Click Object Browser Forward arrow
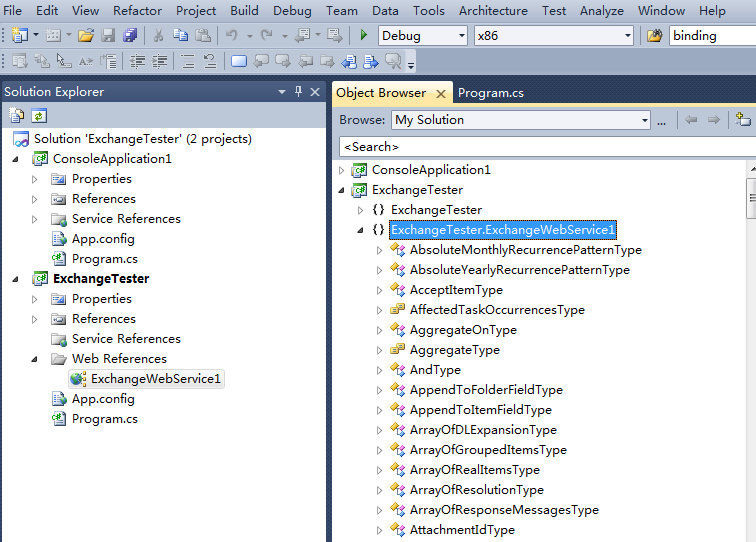The width and height of the screenshot is (756, 542). point(714,120)
